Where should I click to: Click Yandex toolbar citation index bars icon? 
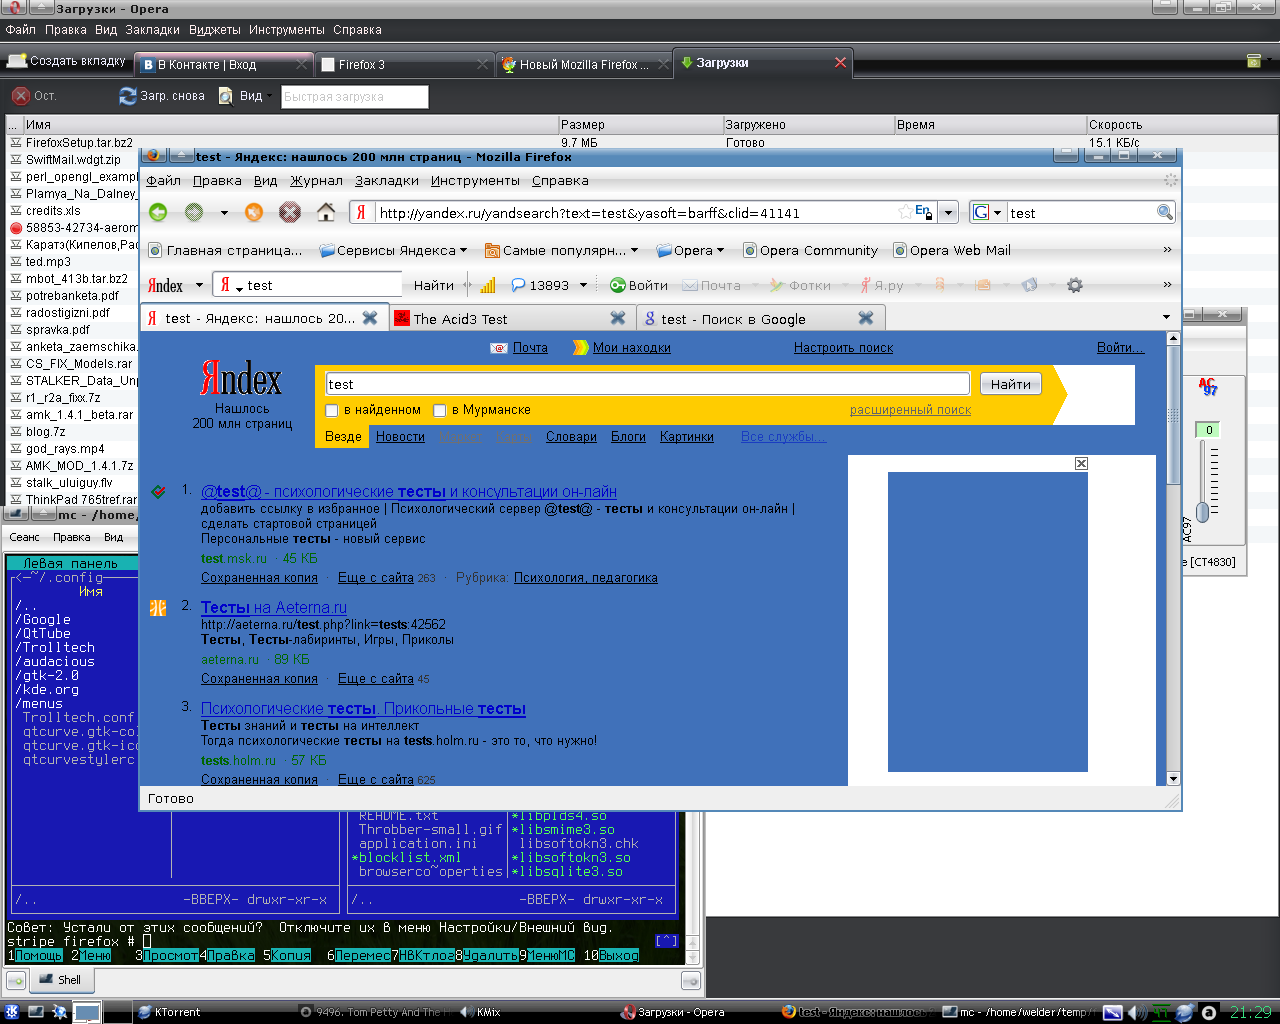487,285
